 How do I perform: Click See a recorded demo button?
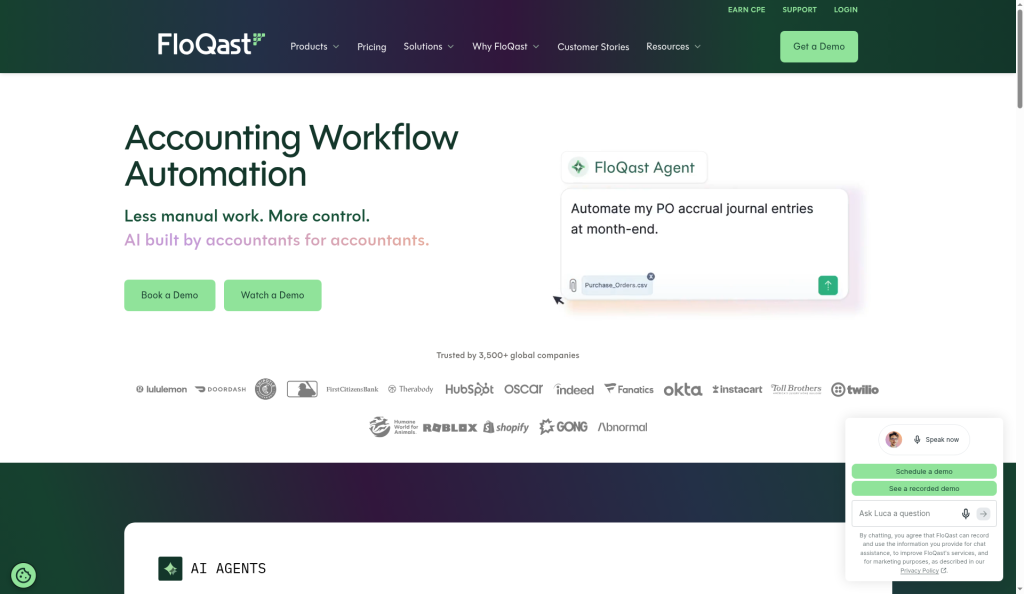(x=923, y=488)
